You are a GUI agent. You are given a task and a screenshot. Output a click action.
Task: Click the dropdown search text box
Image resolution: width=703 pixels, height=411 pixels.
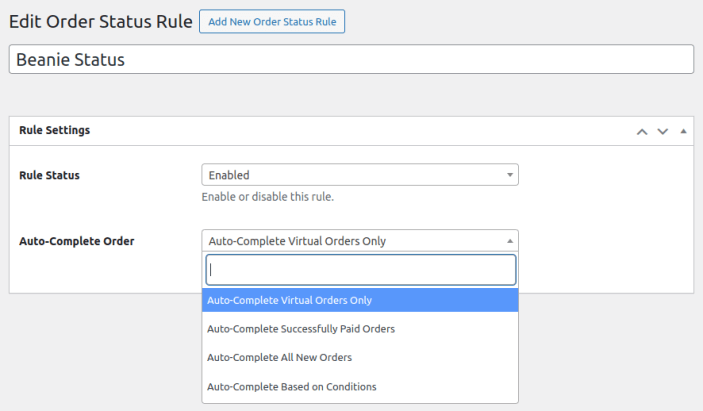point(360,270)
